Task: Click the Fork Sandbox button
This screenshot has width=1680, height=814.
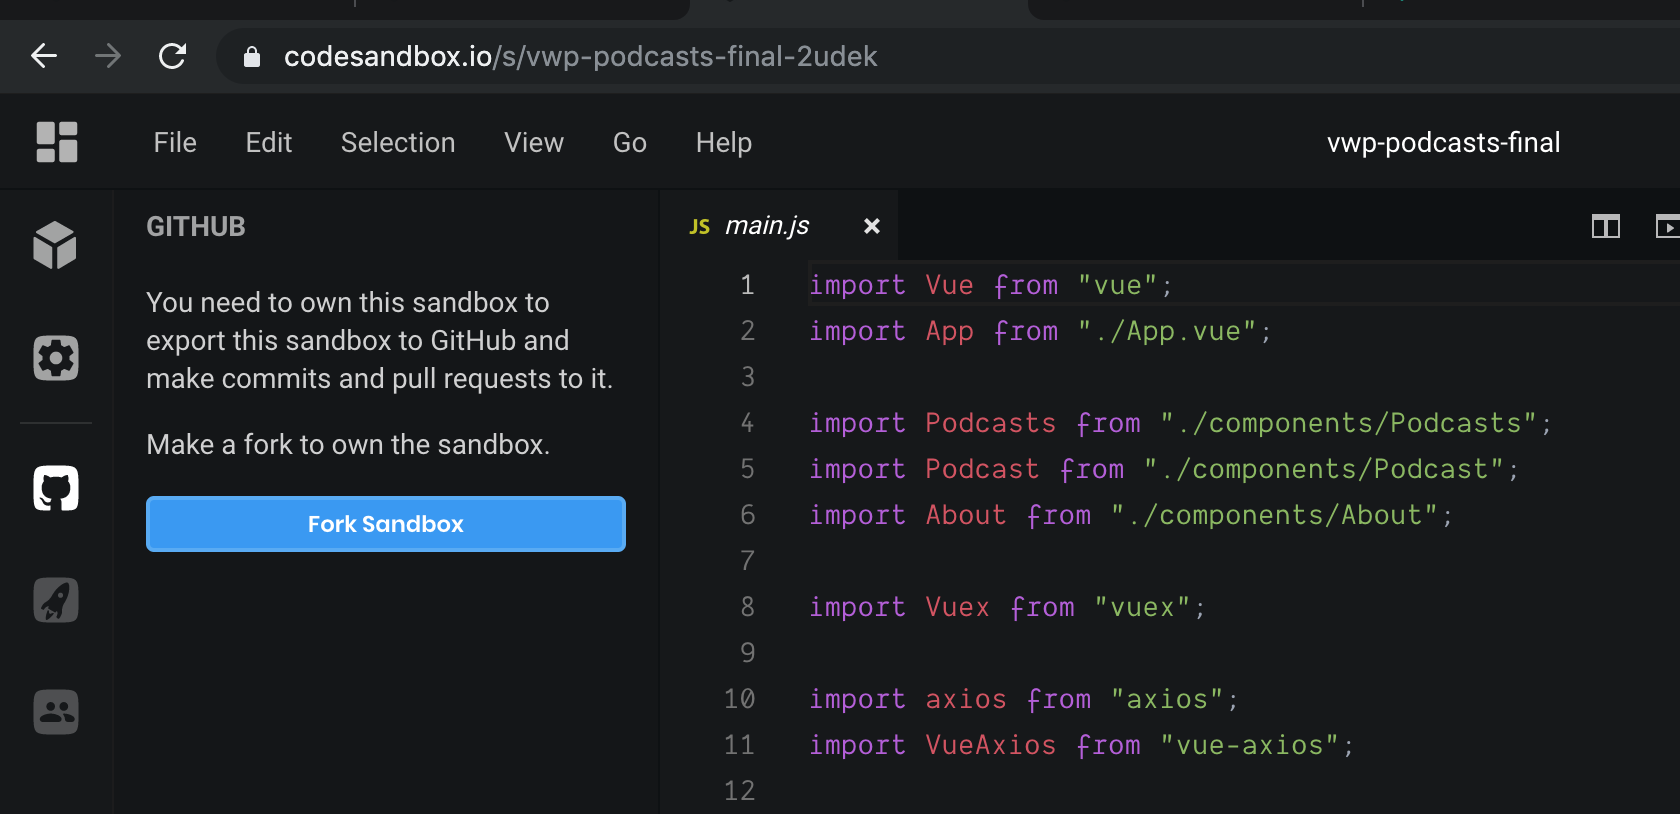Action: coord(386,524)
